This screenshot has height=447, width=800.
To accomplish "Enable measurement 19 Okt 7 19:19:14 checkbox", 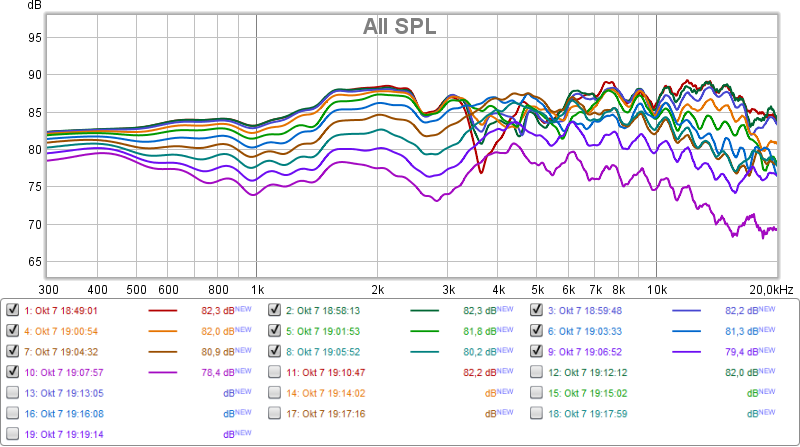I will (13, 434).
